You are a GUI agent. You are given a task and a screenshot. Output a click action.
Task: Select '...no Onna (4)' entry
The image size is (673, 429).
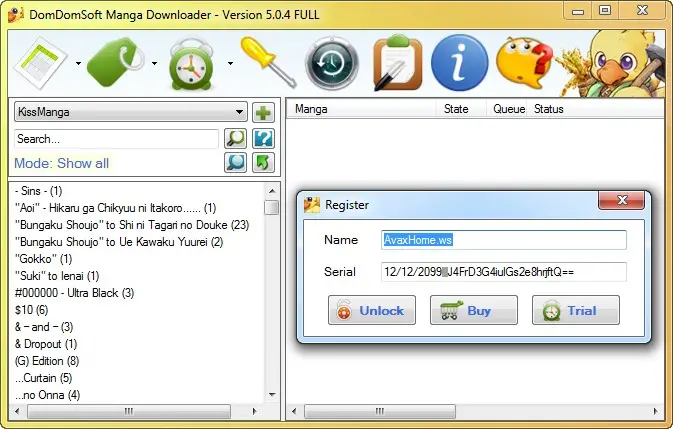coord(47,395)
